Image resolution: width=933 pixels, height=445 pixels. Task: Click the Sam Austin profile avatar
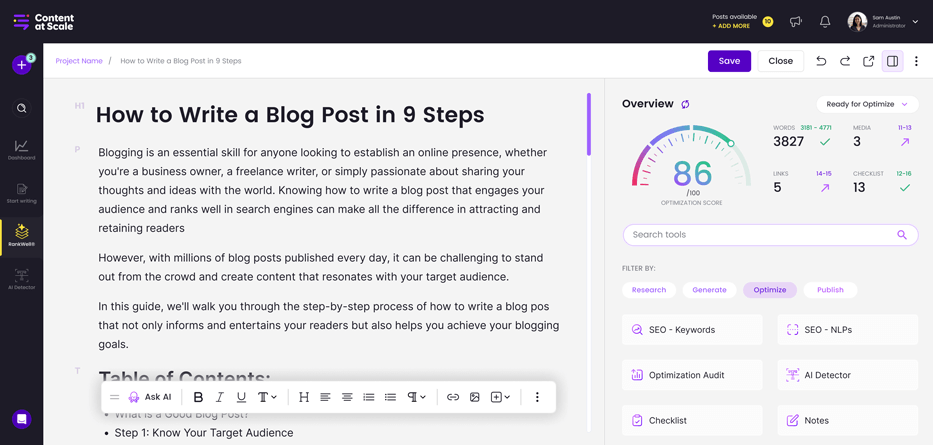click(x=857, y=22)
